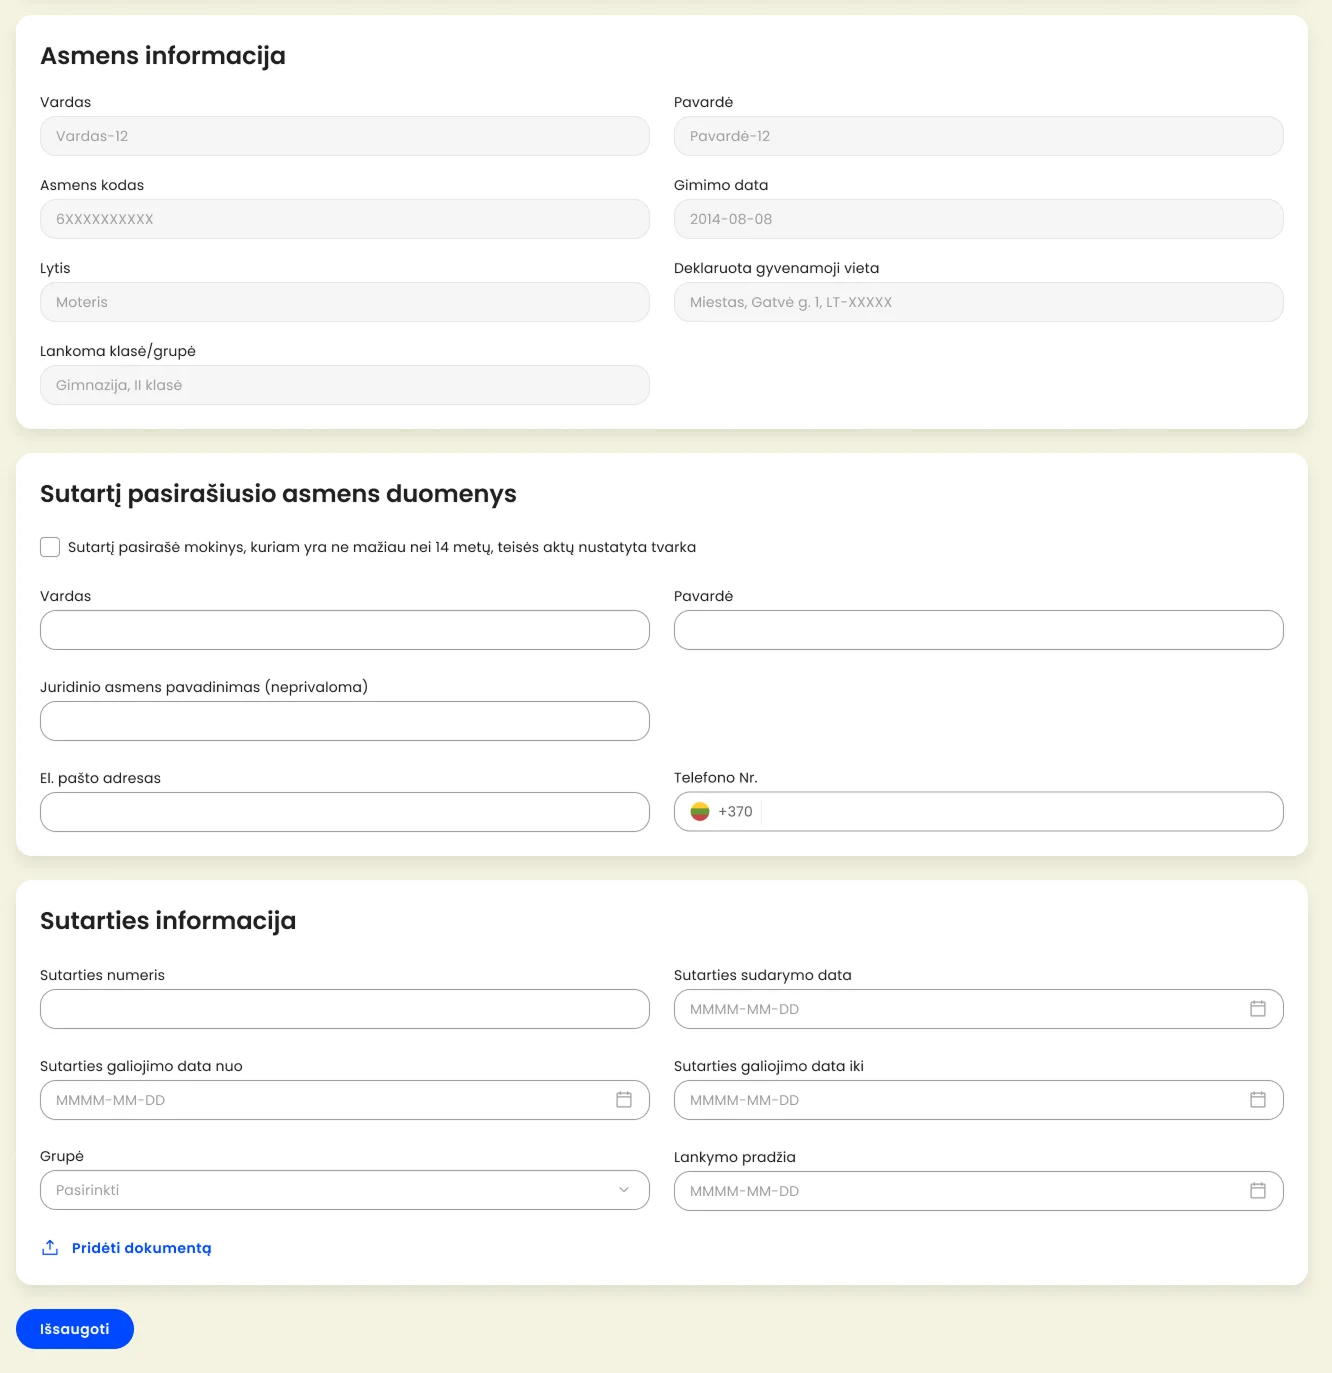The height and width of the screenshot is (1373, 1332).
Task: Focus the signer Pavardė input field
Action: (979, 630)
